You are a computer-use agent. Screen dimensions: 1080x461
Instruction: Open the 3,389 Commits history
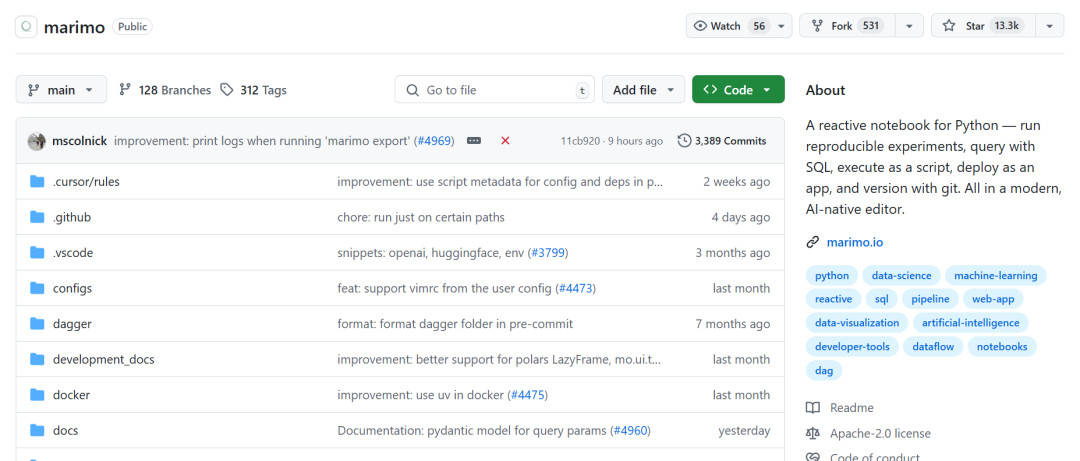(722, 141)
